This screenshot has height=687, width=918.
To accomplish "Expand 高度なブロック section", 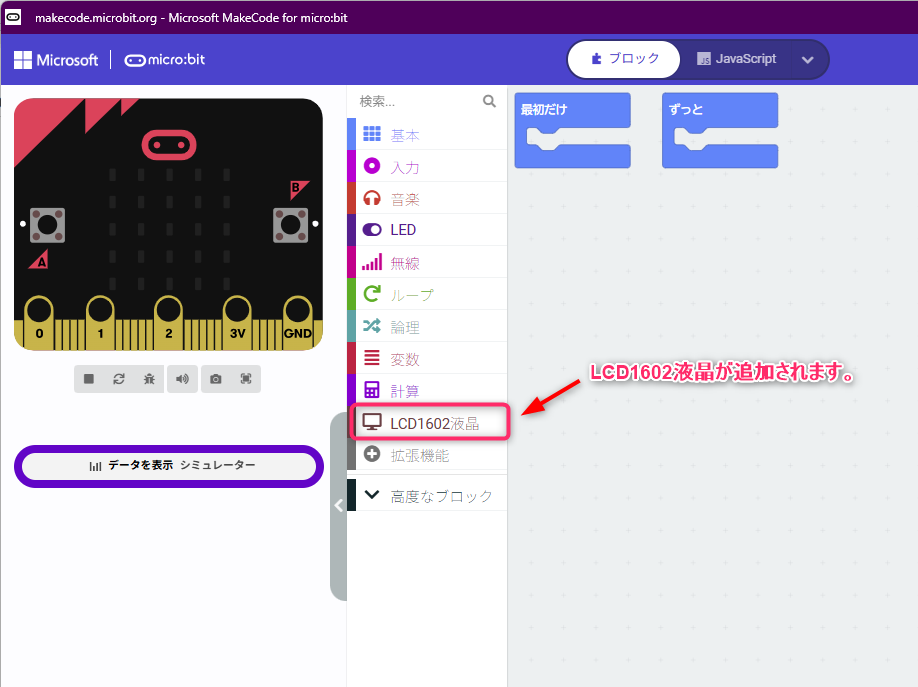I will pos(427,495).
